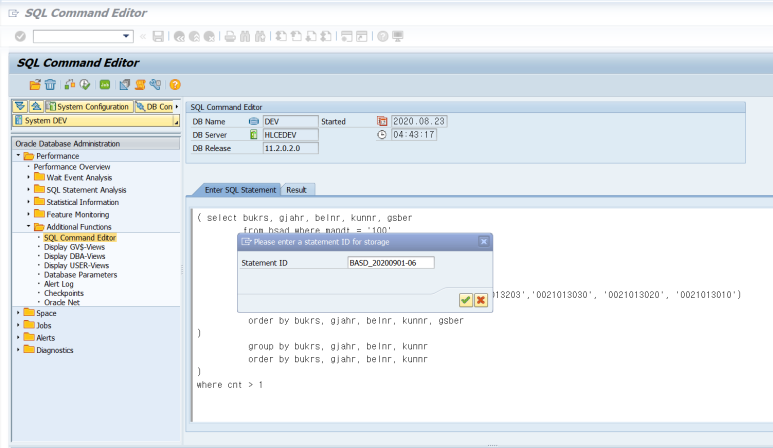
Task: Close the statement ID dialog window
Action: click(x=484, y=241)
